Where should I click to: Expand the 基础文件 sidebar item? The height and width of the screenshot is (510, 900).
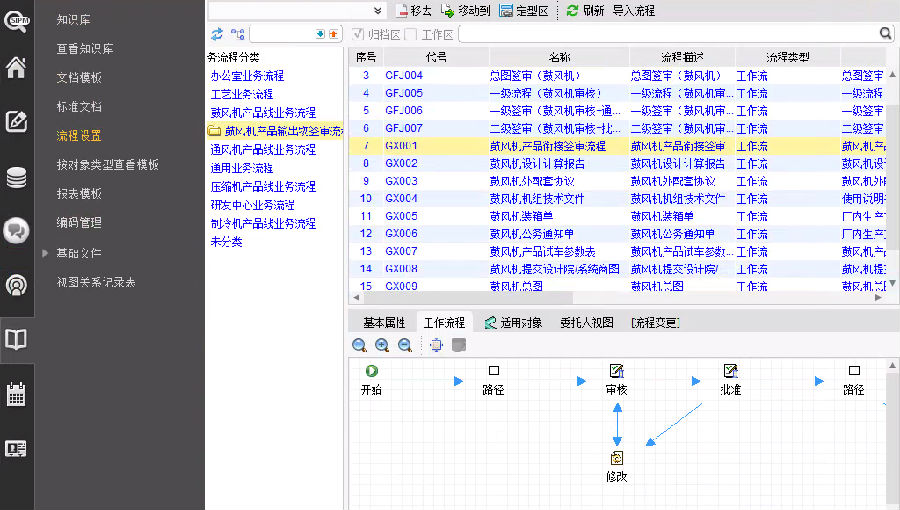[x=45, y=253]
